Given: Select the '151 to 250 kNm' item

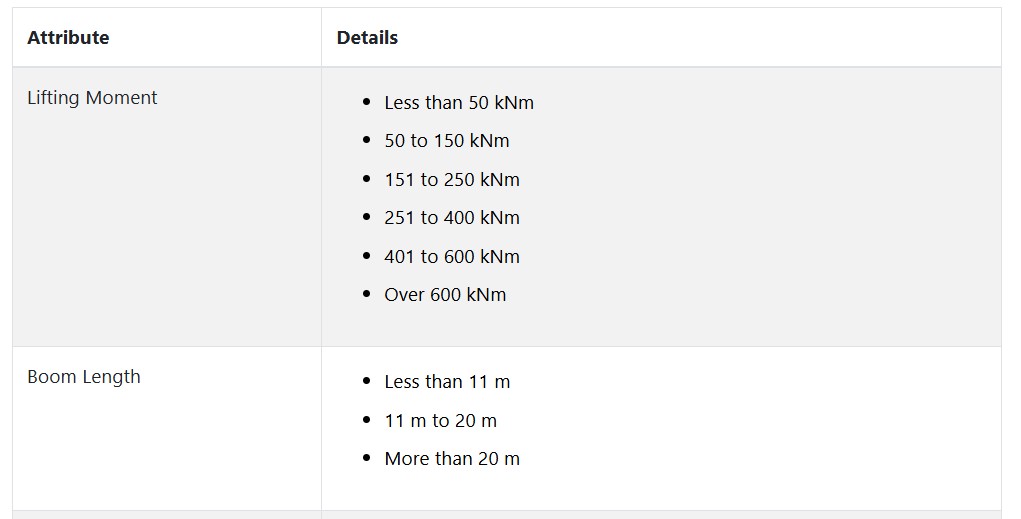Looking at the screenshot, I should click(x=452, y=180).
